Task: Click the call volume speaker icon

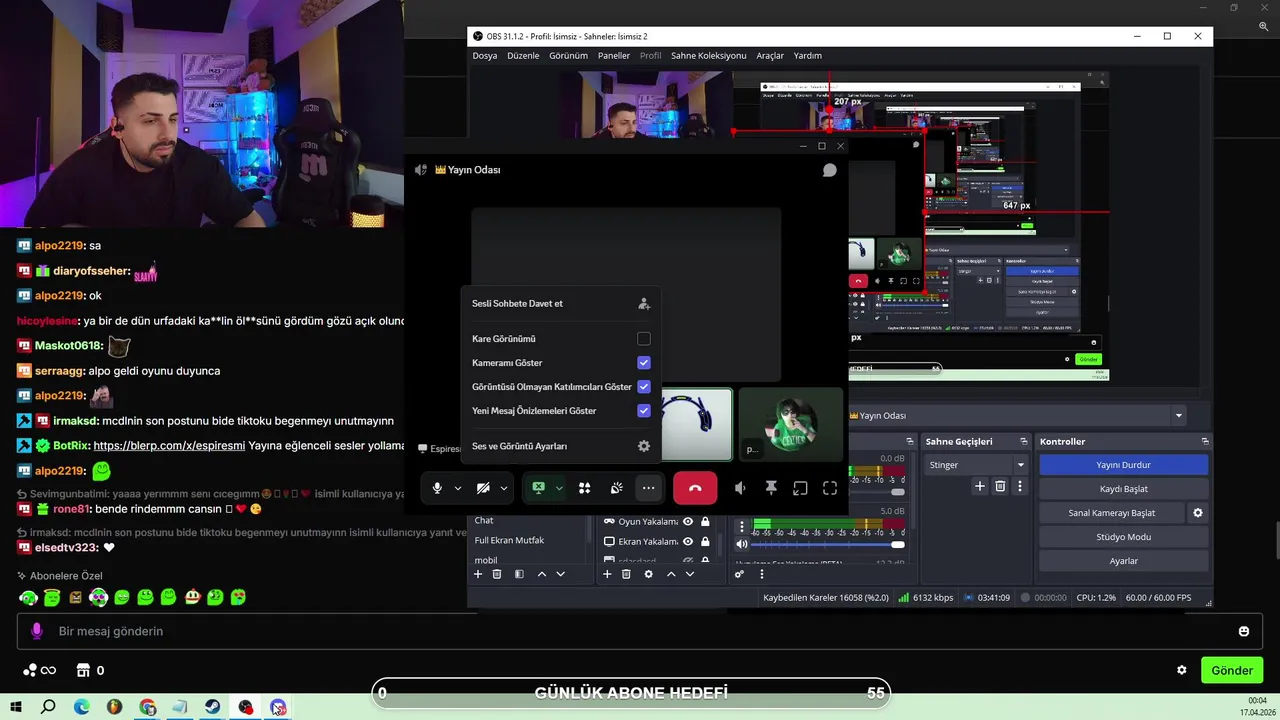Action: 740,488
